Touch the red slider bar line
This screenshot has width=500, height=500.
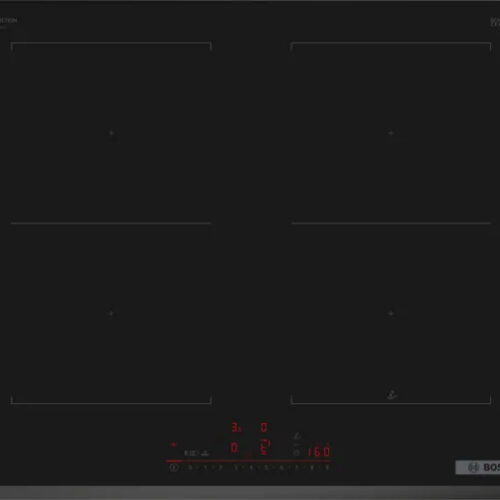[248, 461]
